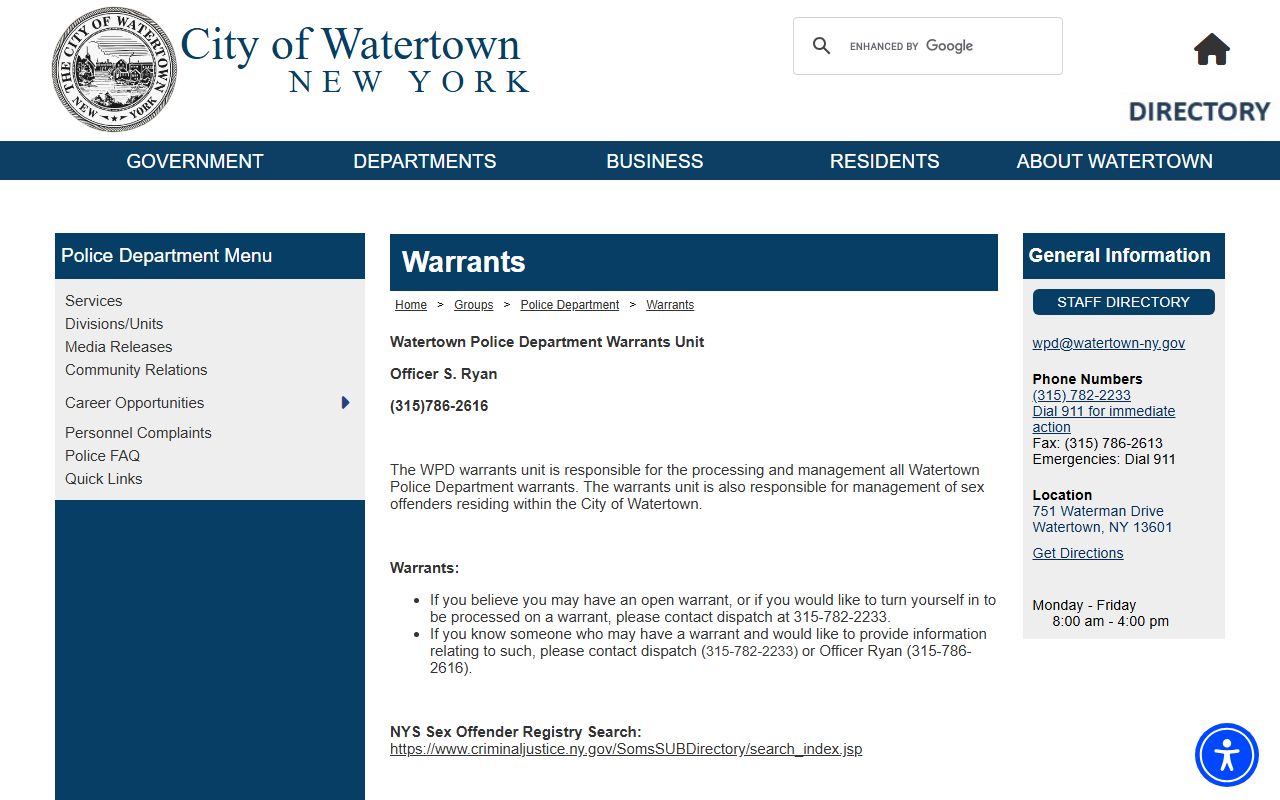Viewport: 1280px width, 800px height.
Task: Go to the home page via house icon
Action: (x=1211, y=49)
